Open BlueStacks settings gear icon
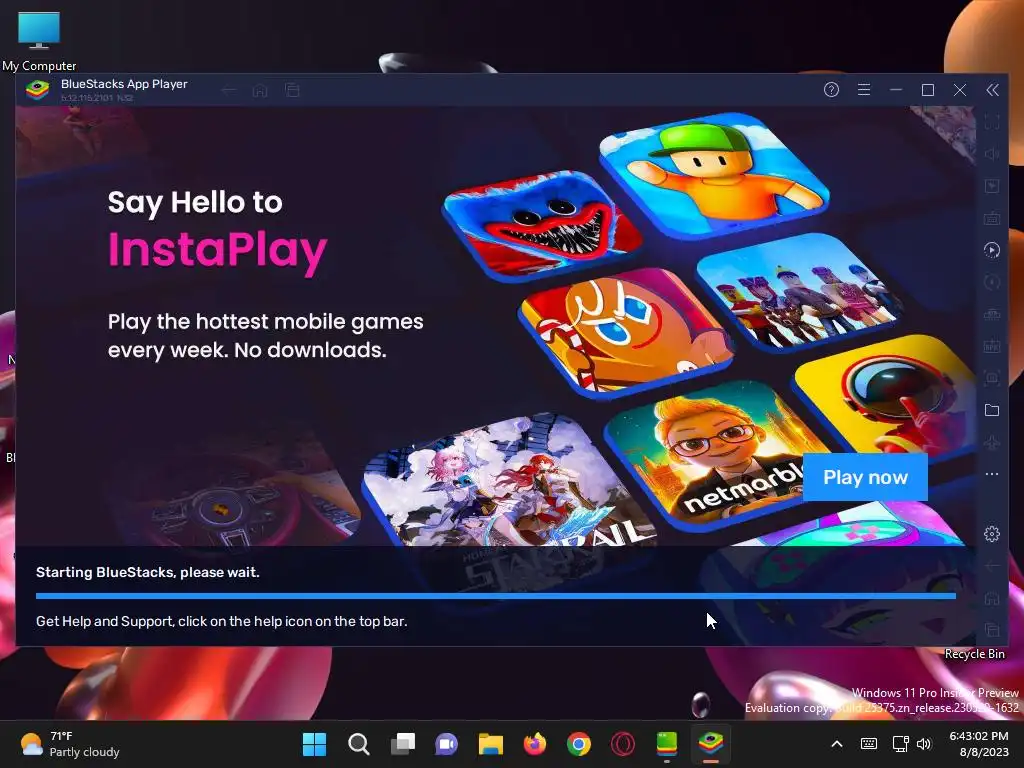1024x768 pixels. [991, 534]
